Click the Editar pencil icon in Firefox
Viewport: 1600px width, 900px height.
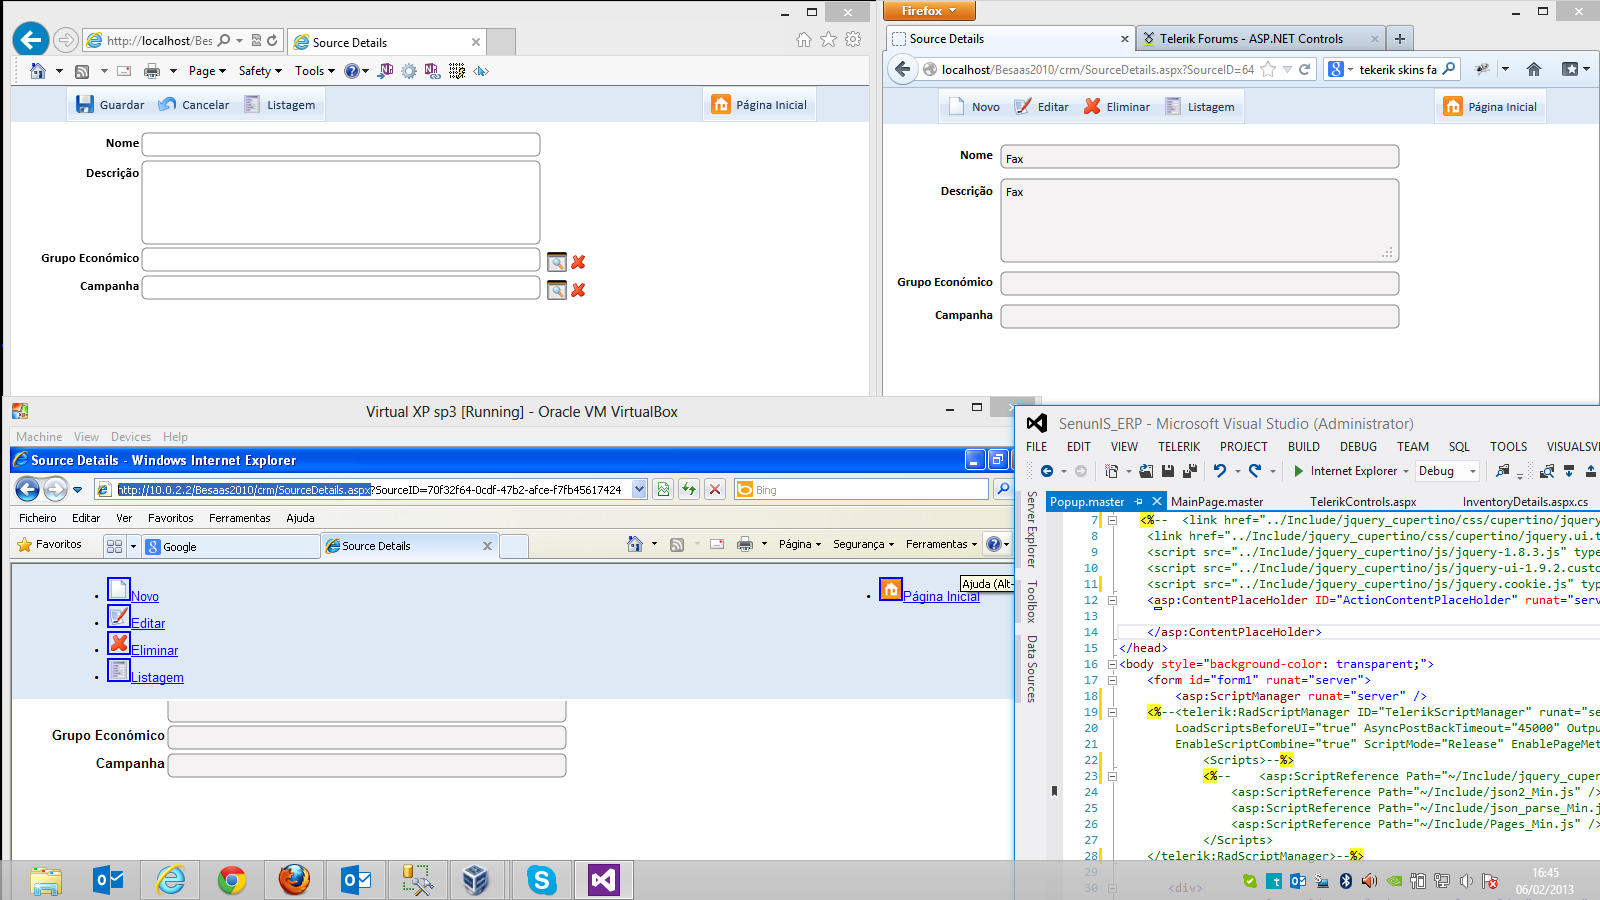(x=1022, y=107)
